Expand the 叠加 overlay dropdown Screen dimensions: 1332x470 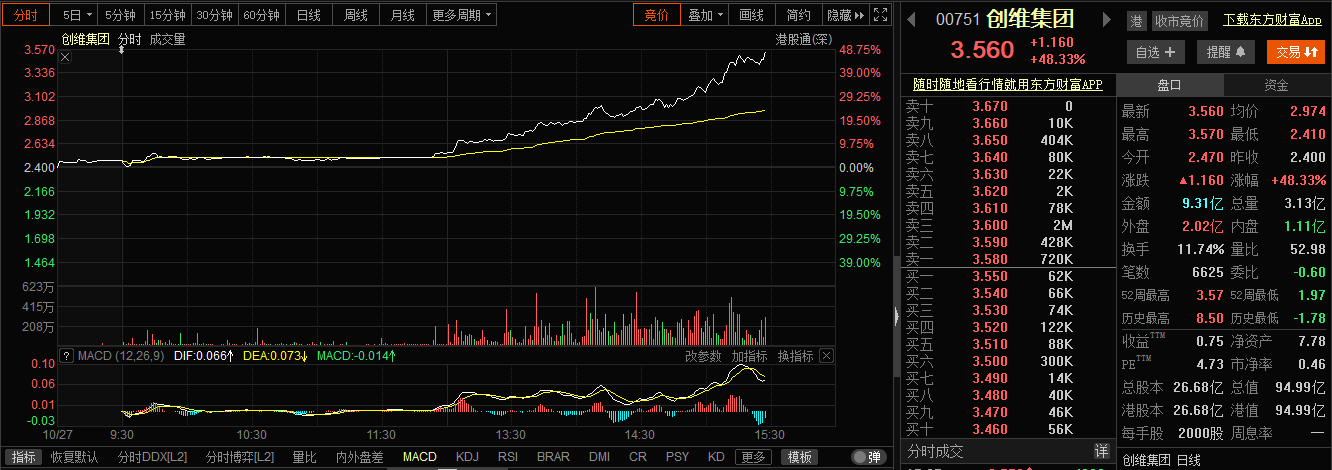tap(705, 15)
